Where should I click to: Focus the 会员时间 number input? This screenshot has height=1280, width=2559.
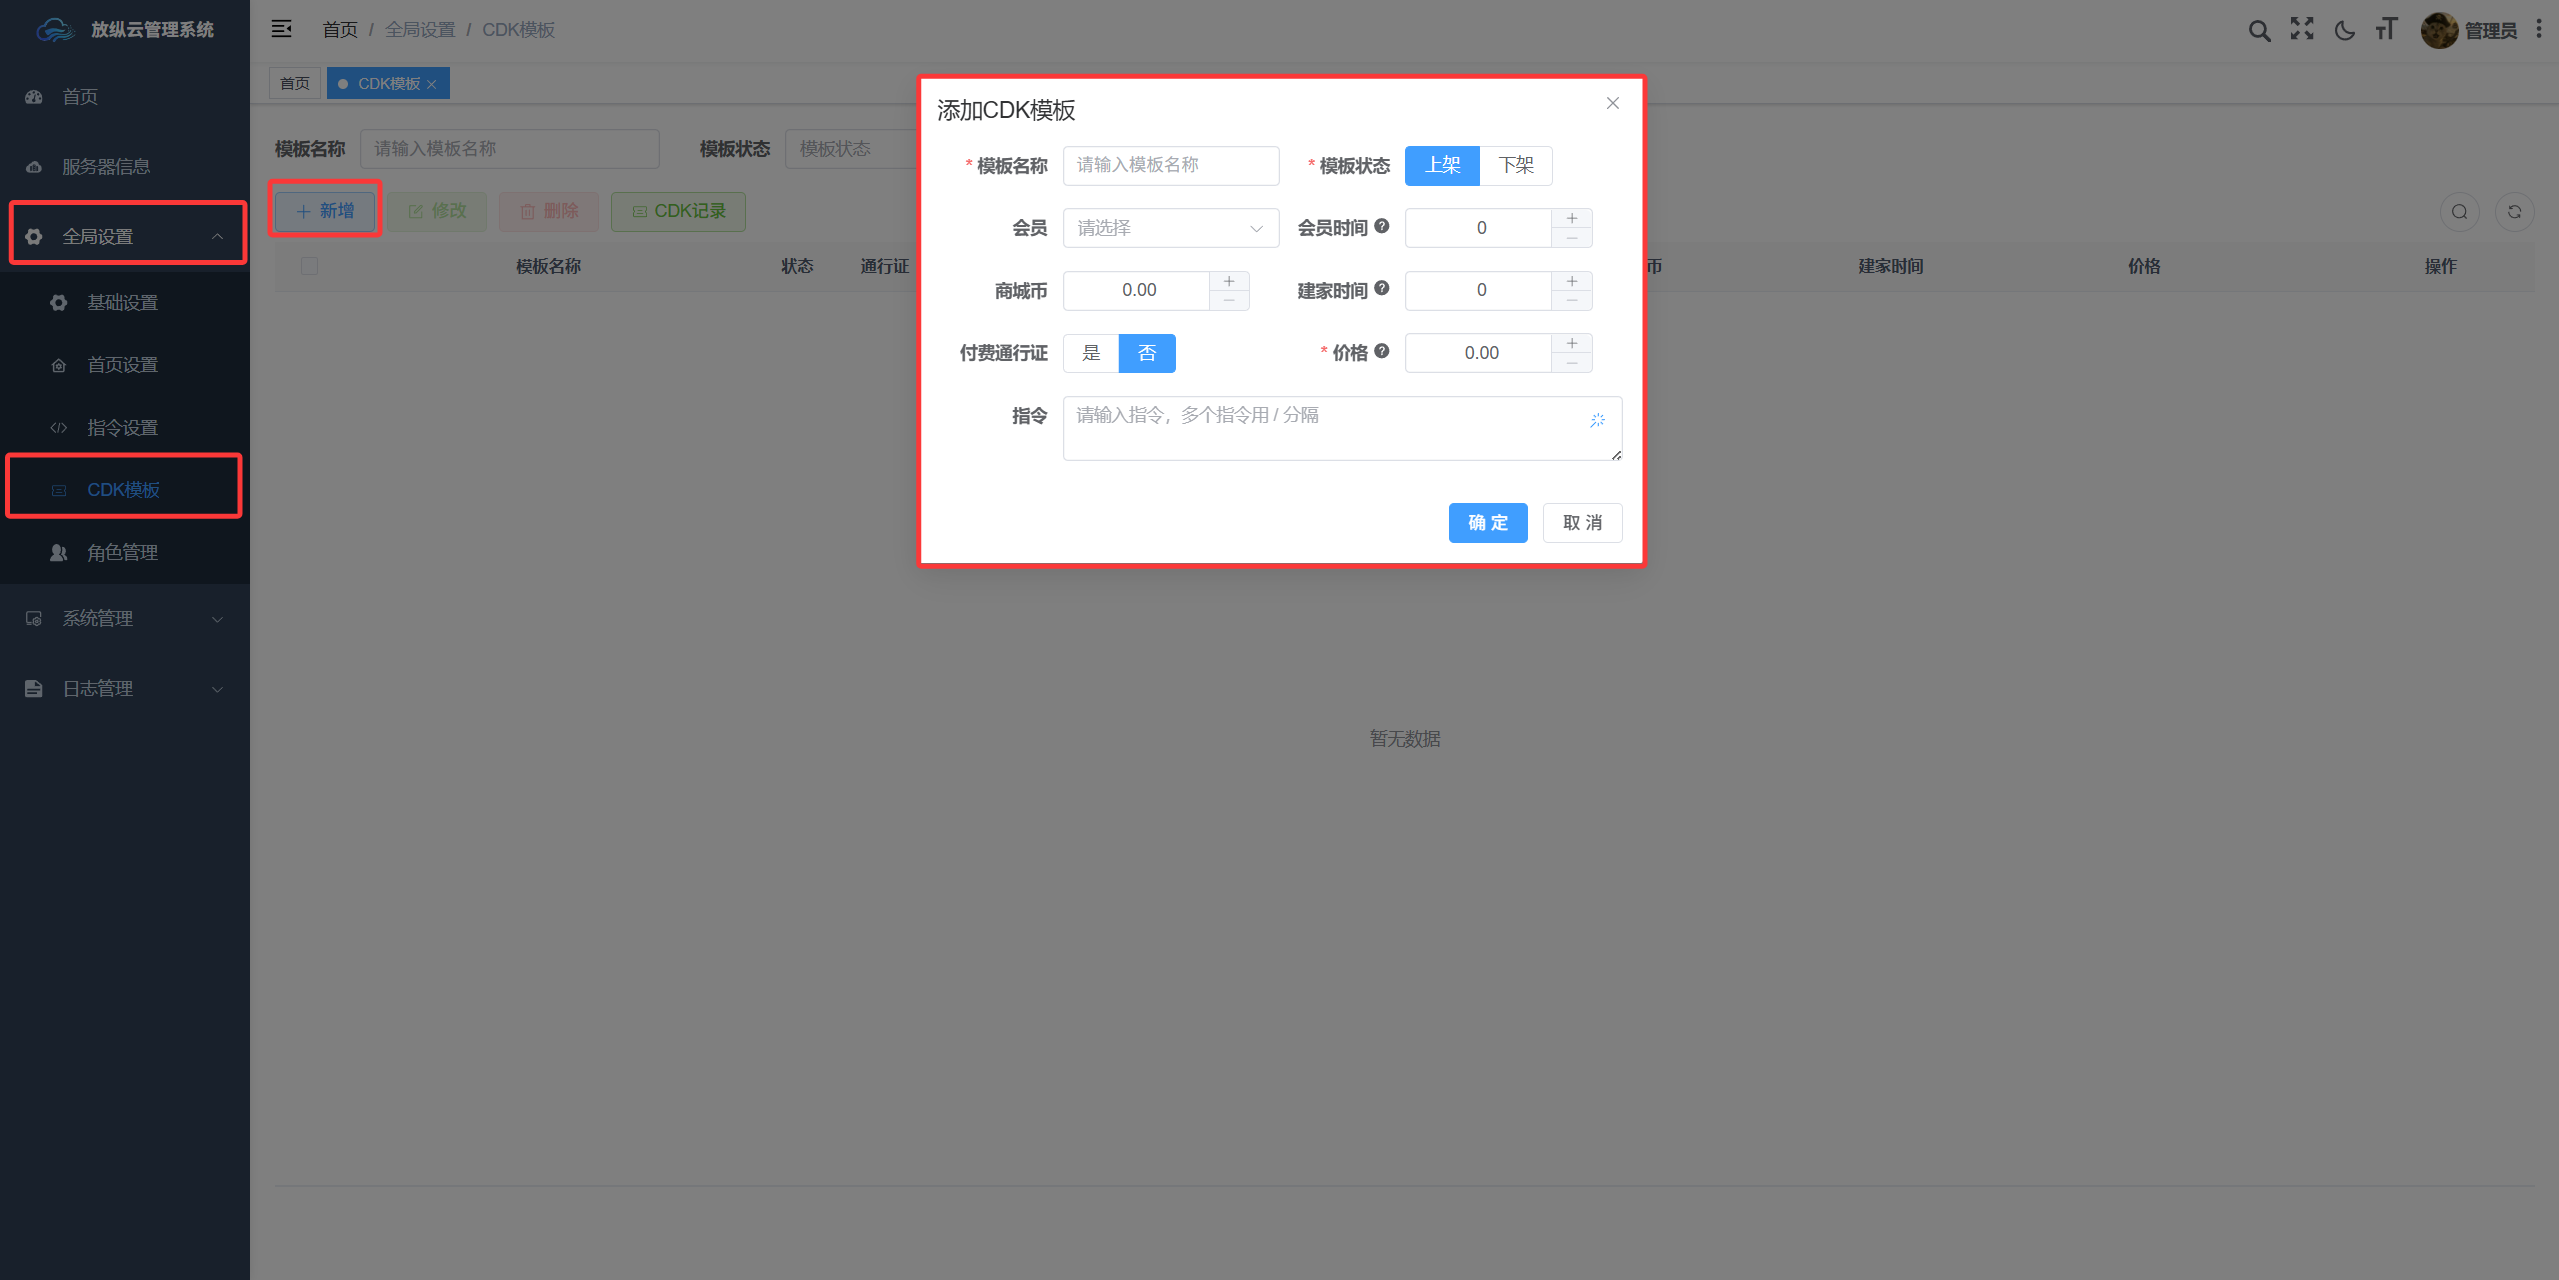pyautogui.click(x=1480, y=228)
